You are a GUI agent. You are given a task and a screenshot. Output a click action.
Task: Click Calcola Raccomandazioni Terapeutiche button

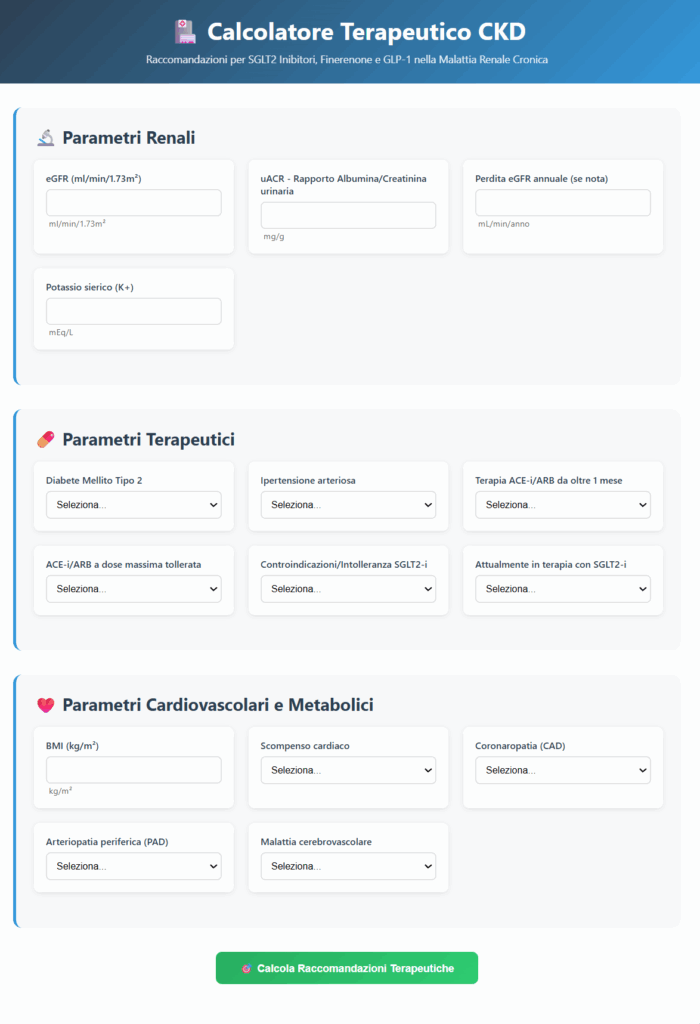click(x=347, y=968)
